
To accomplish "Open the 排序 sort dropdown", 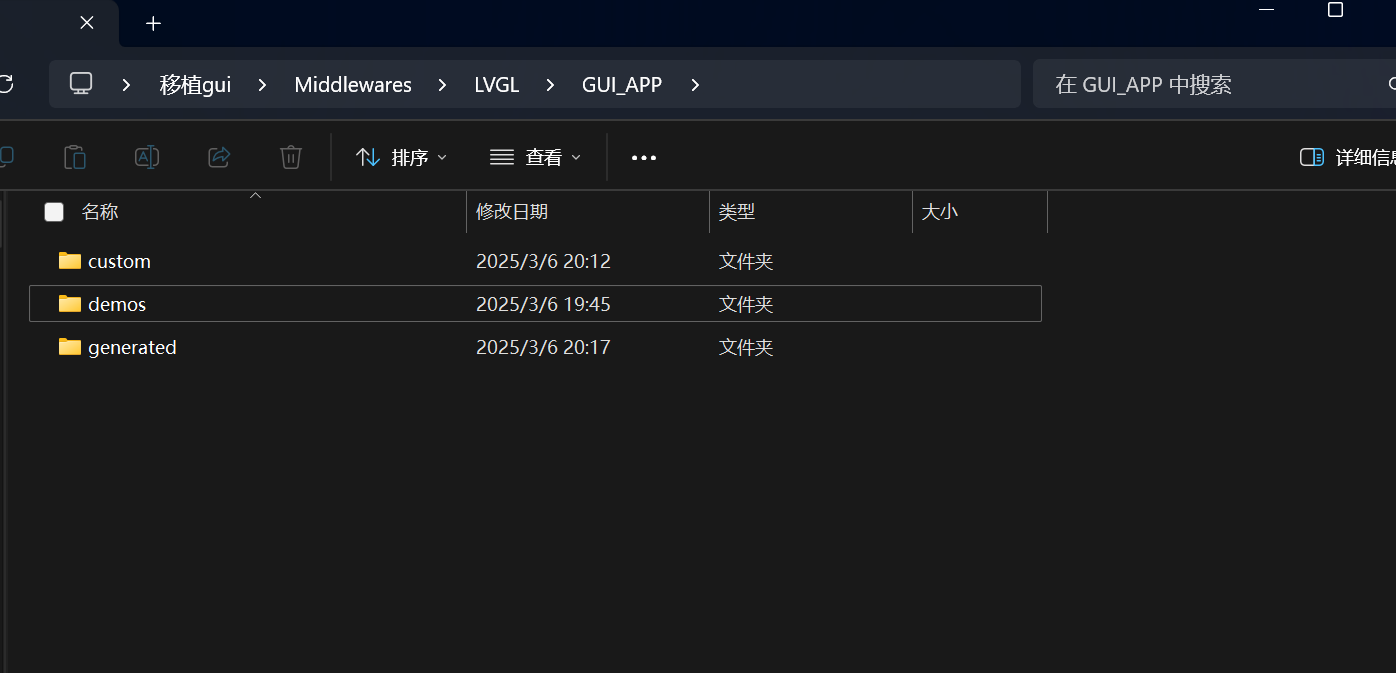I will click(399, 157).
